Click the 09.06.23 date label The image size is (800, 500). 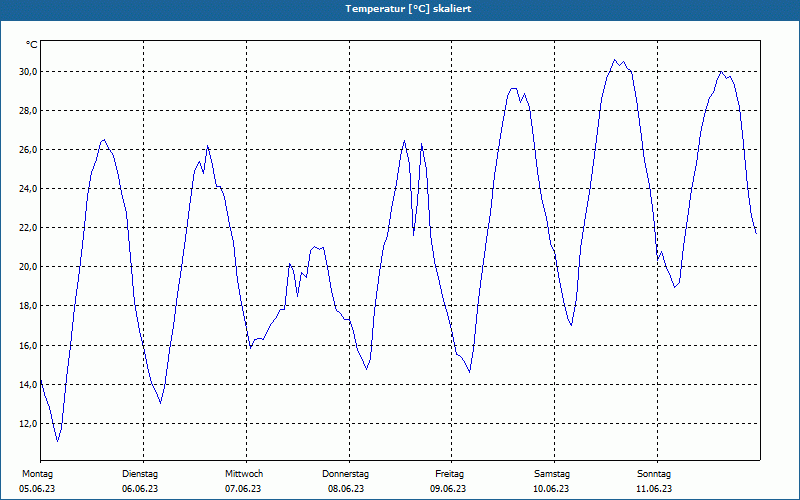point(448,489)
